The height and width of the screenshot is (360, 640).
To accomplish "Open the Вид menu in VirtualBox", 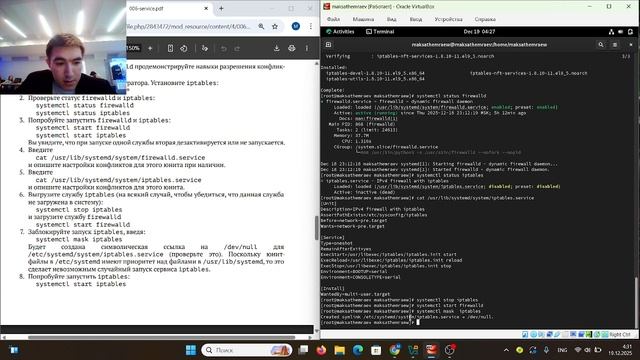I will [391, 19].
